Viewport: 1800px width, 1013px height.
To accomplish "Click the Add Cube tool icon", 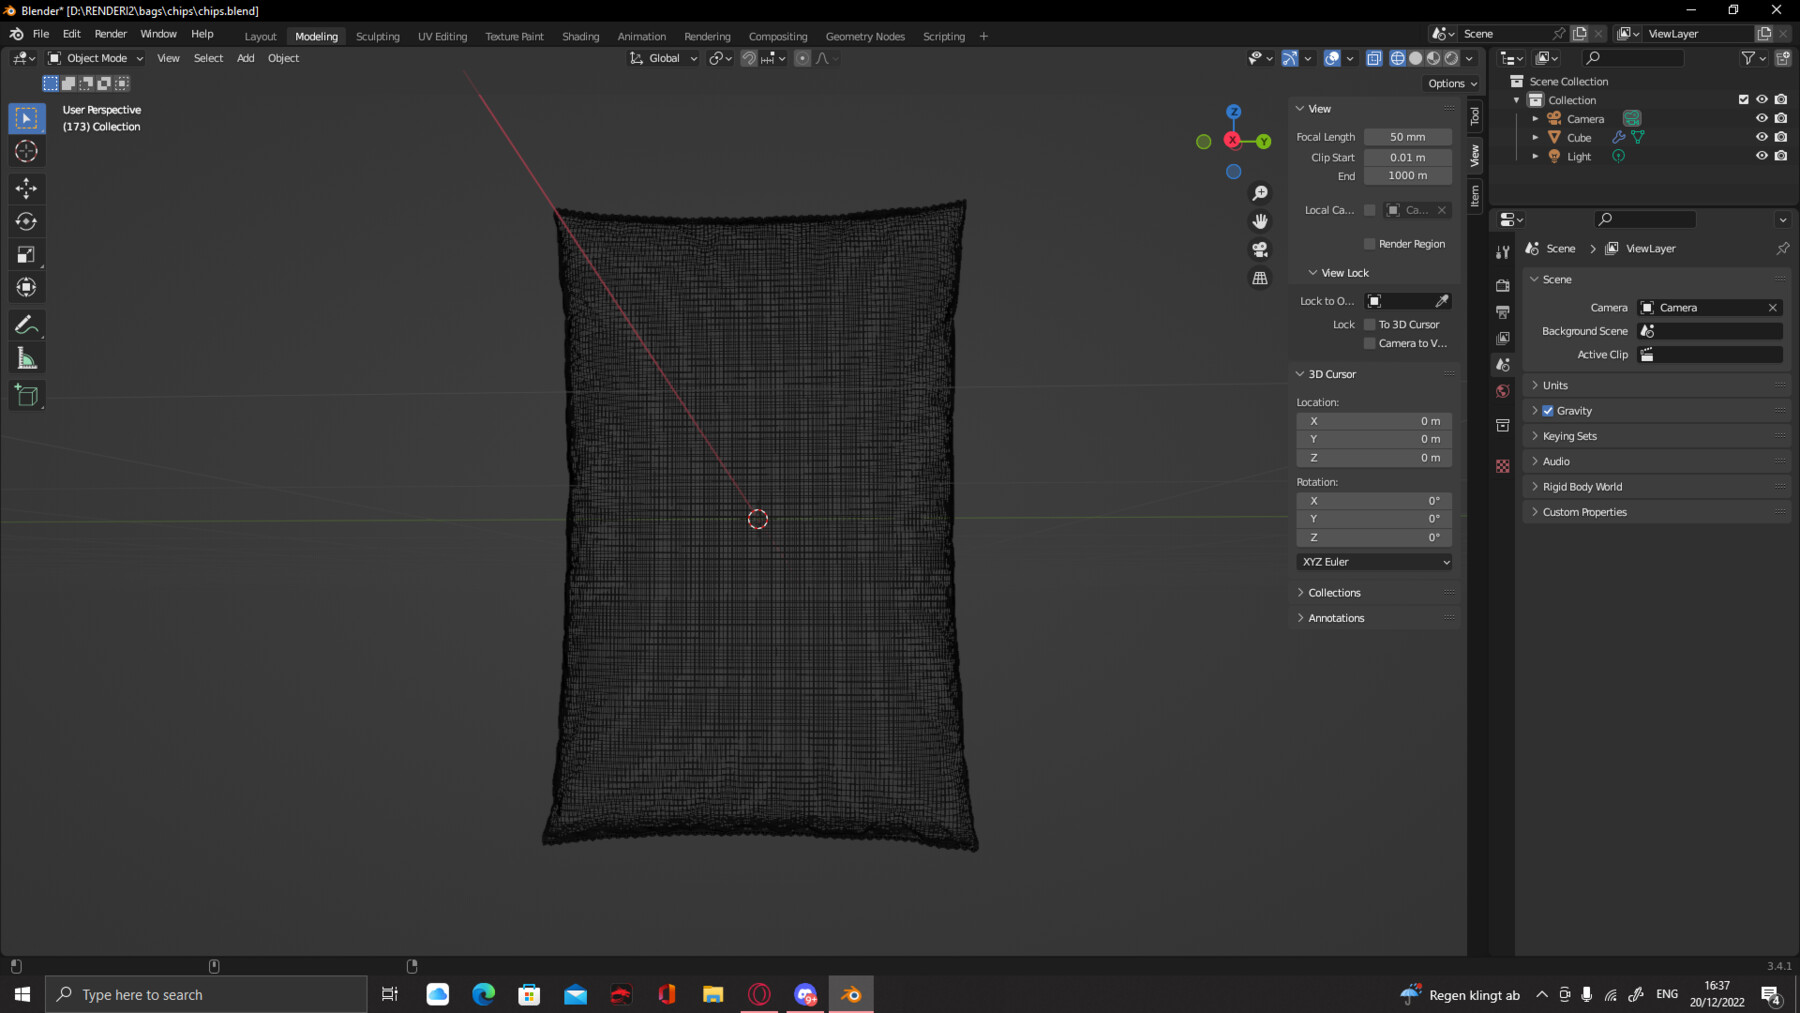I will pyautogui.click(x=27, y=396).
